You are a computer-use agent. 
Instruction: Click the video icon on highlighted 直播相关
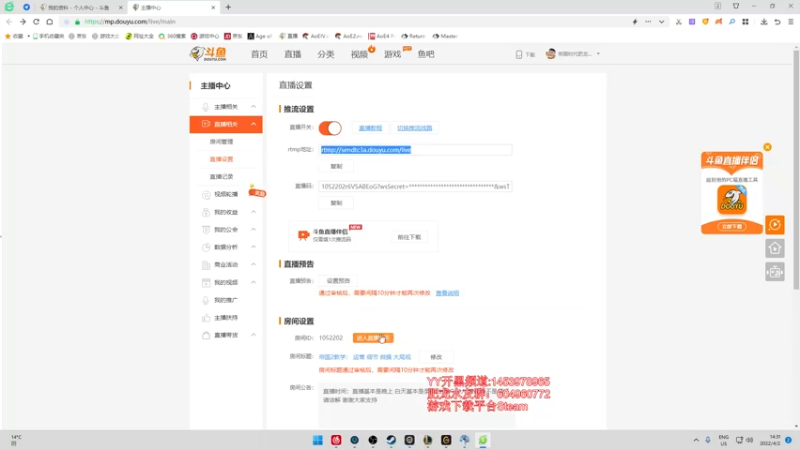[206, 124]
